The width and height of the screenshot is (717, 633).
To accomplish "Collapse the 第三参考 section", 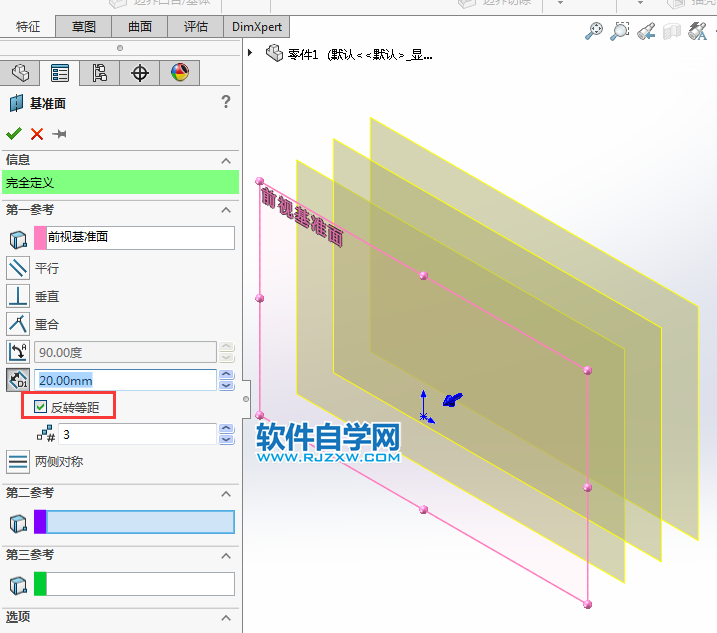I will click(226, 556).
